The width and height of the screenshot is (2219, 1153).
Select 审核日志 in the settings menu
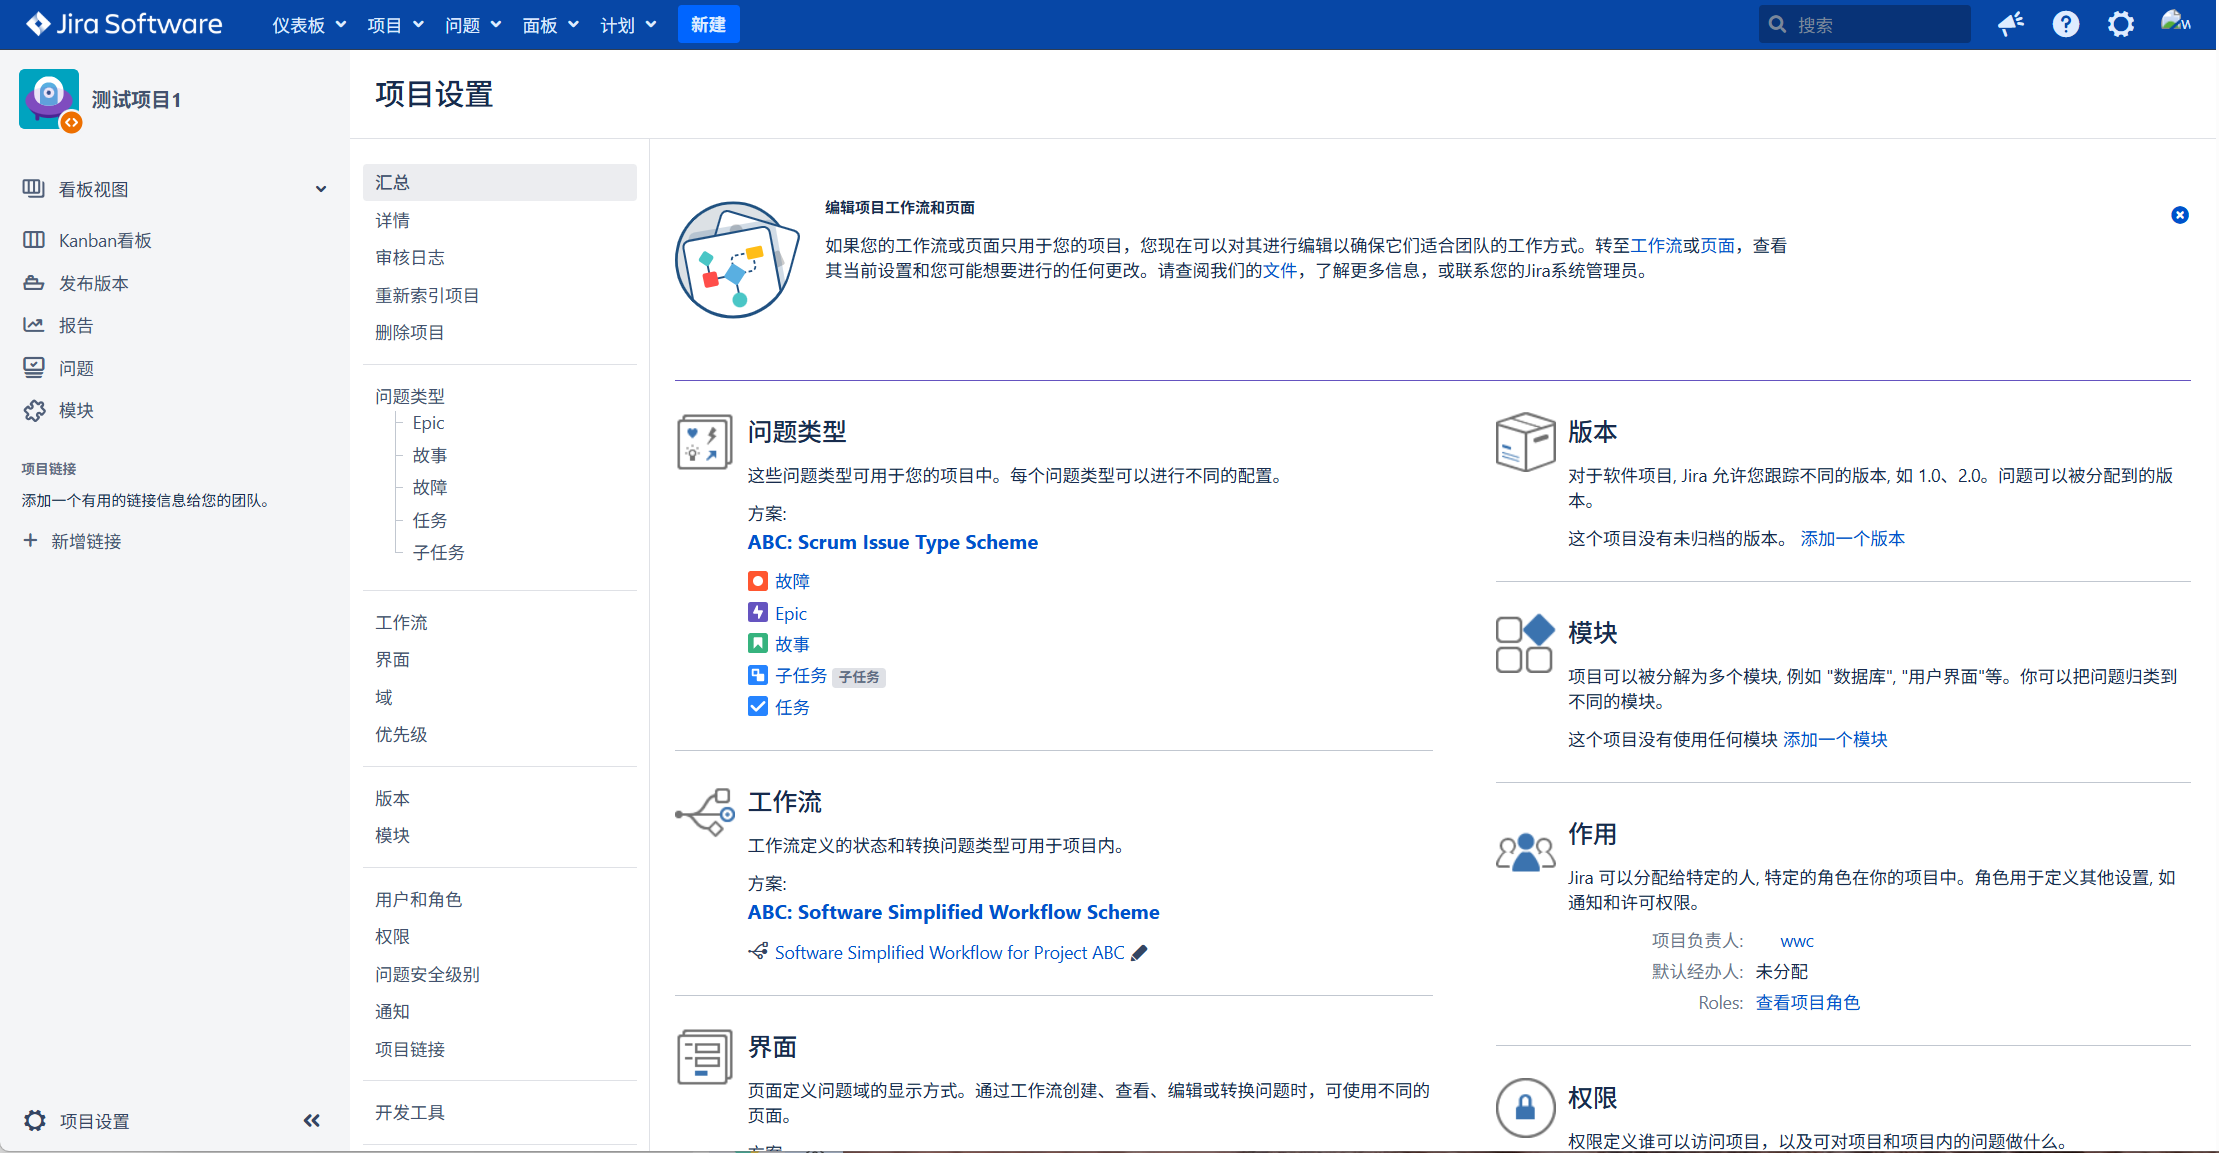[409, 258]
